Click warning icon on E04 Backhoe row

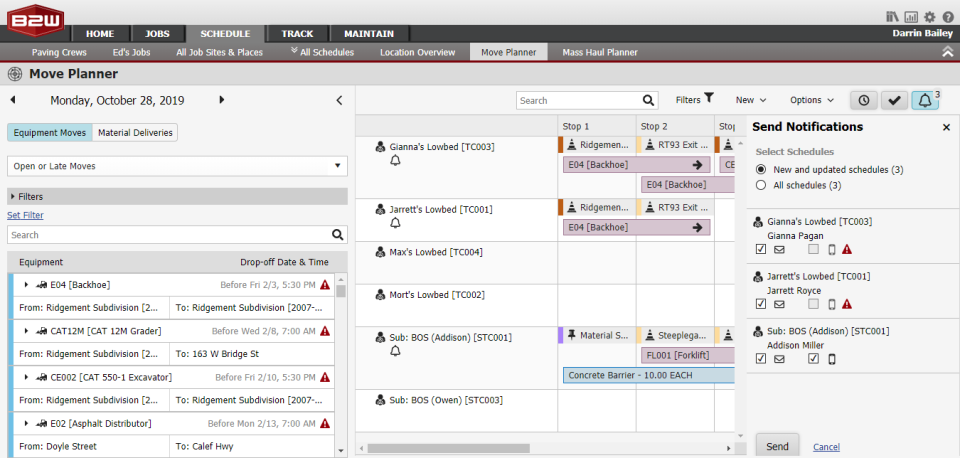325,285
